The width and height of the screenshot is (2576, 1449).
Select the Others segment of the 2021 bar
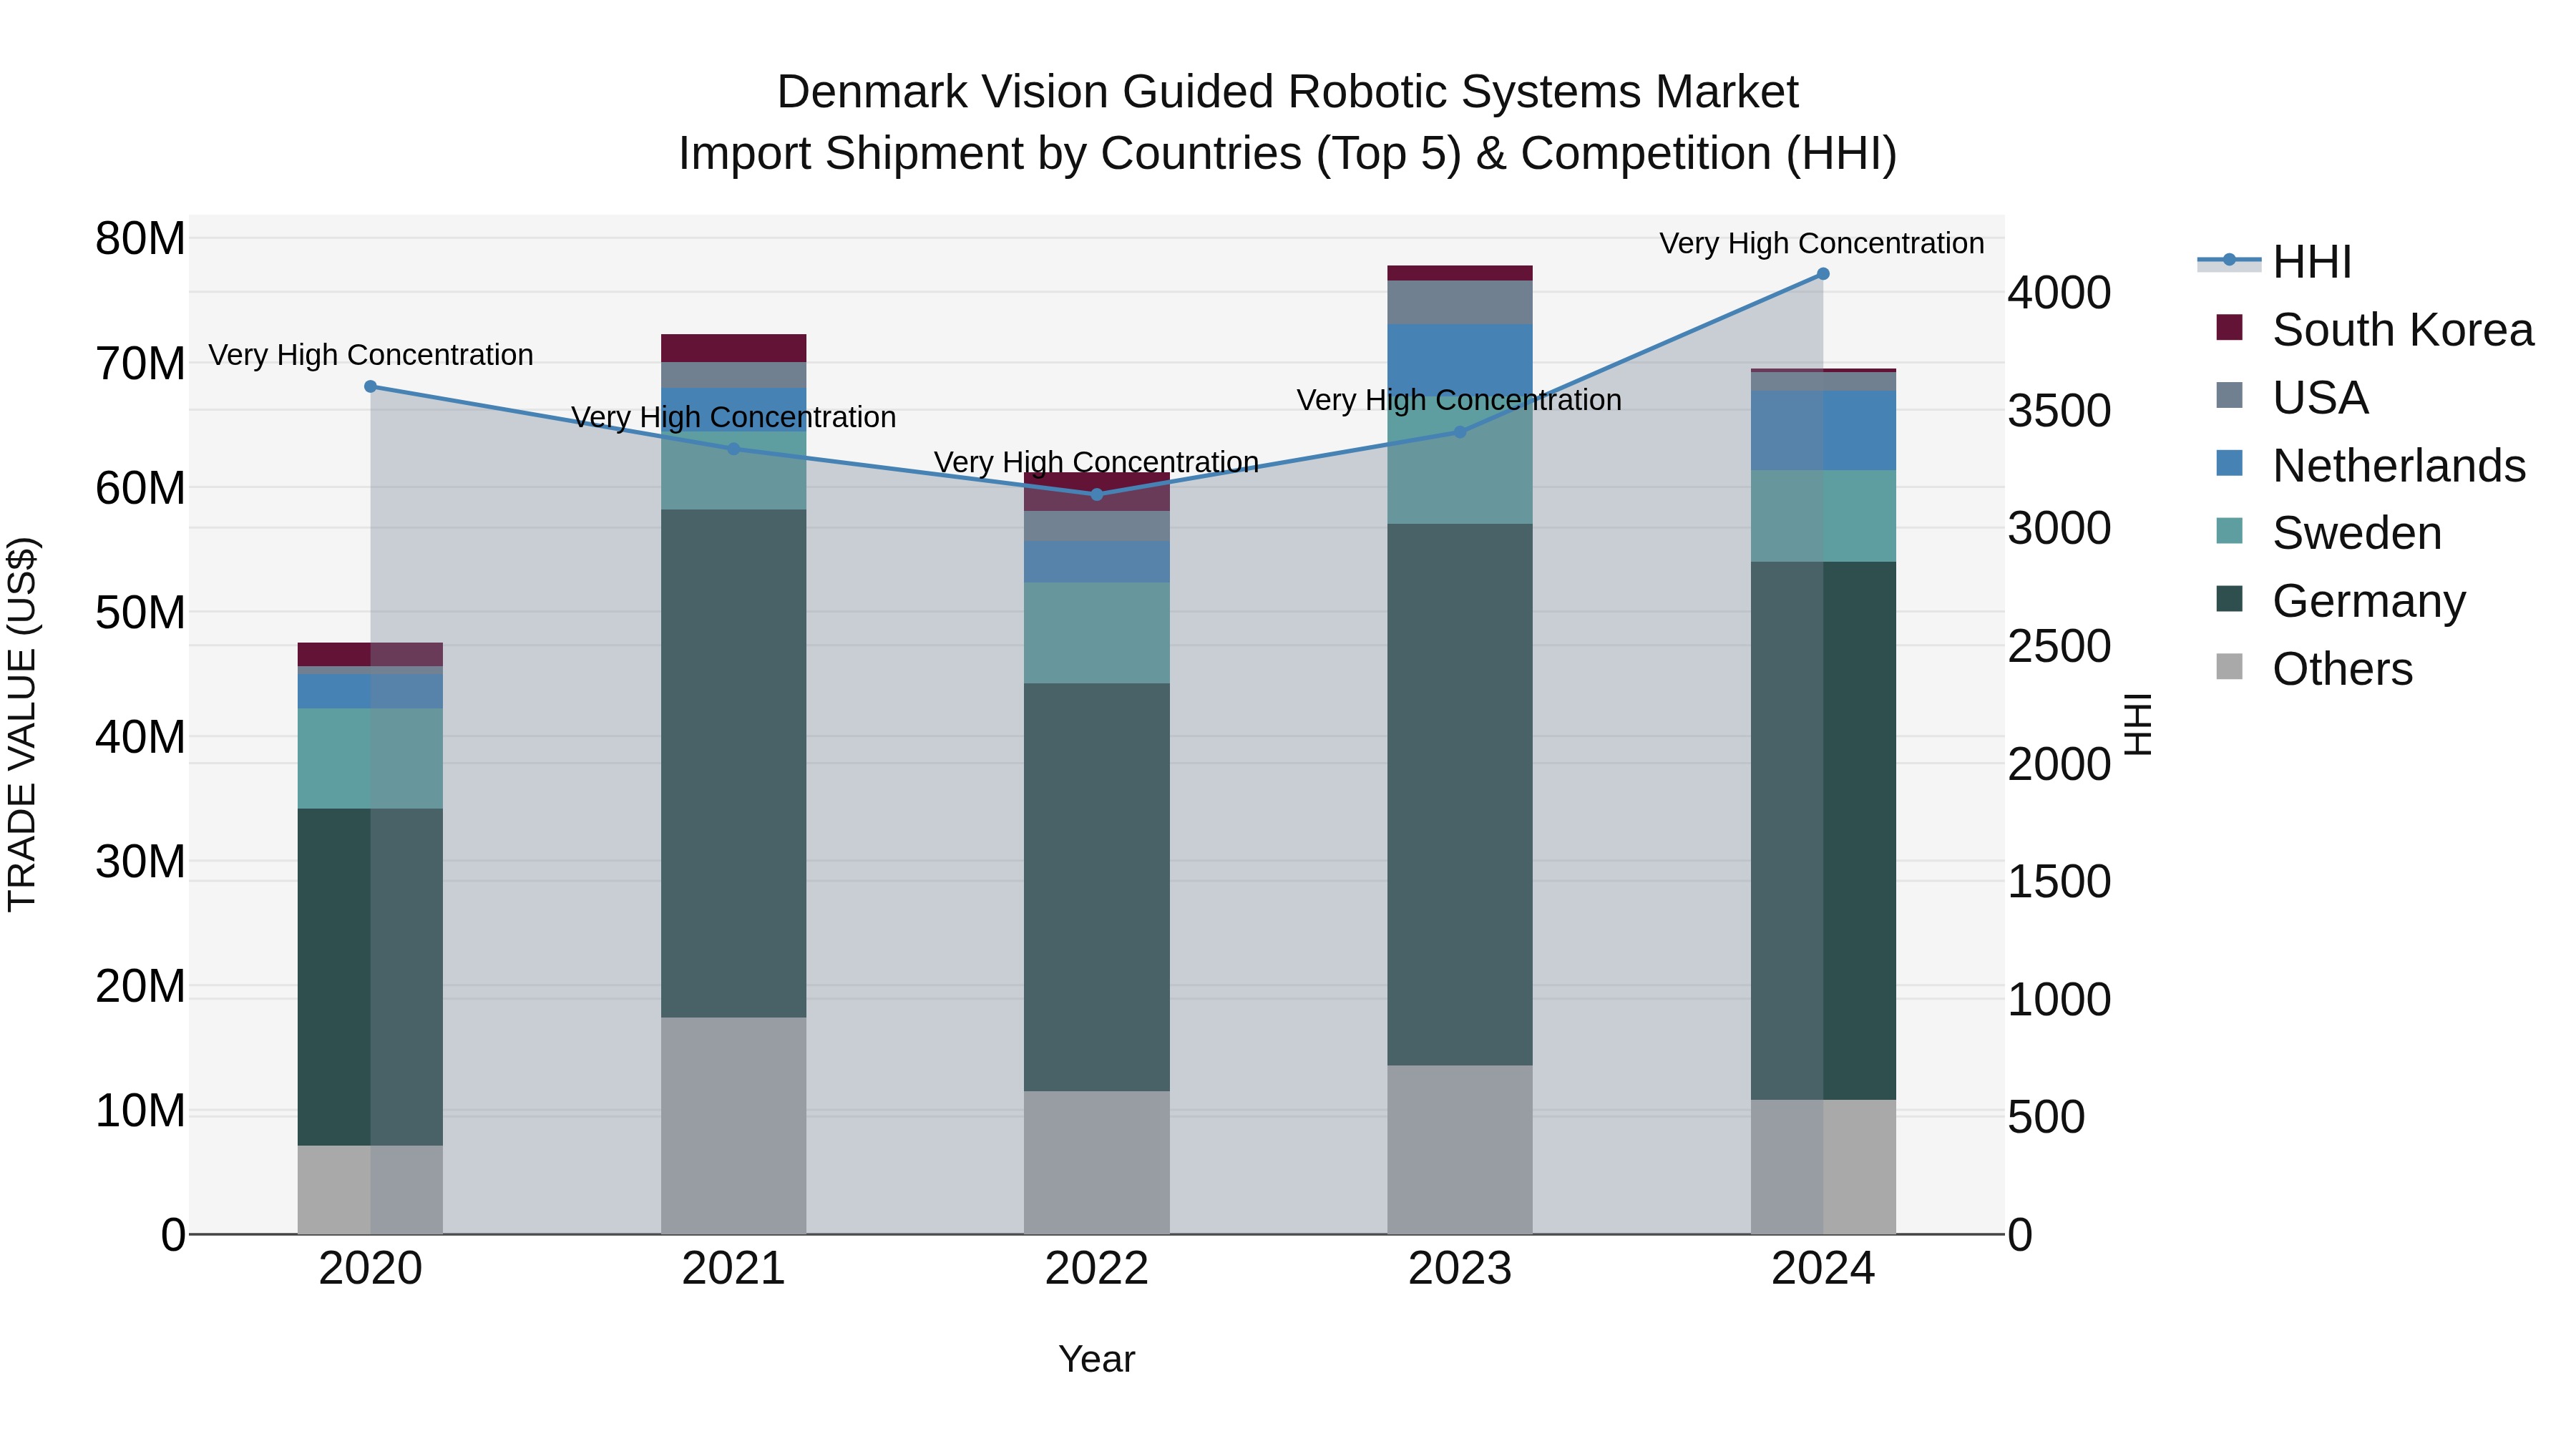[x=733, y=1126]
